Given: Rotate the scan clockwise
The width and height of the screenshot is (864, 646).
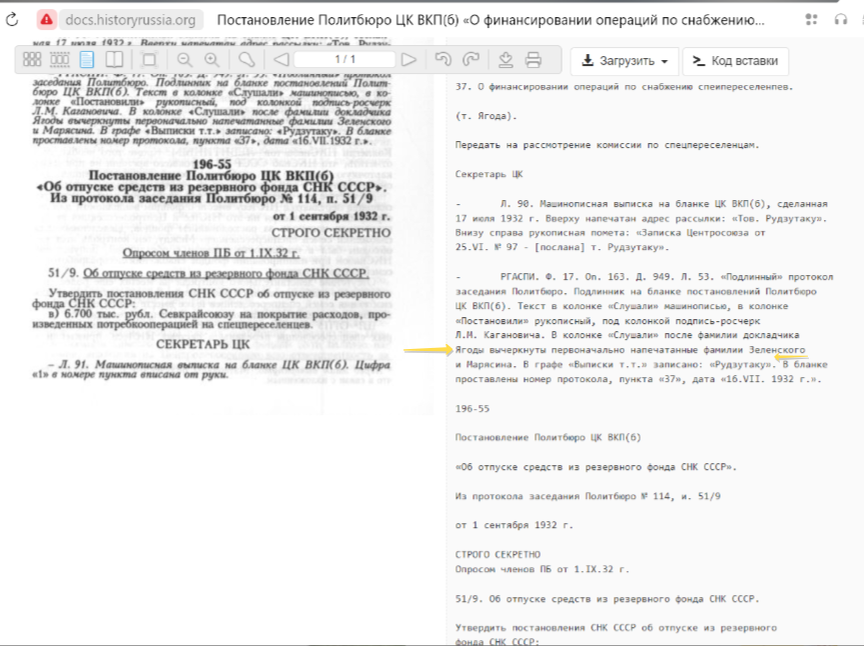Looking at the screenshot, I should pyautogui.click(x=471, y=60).
